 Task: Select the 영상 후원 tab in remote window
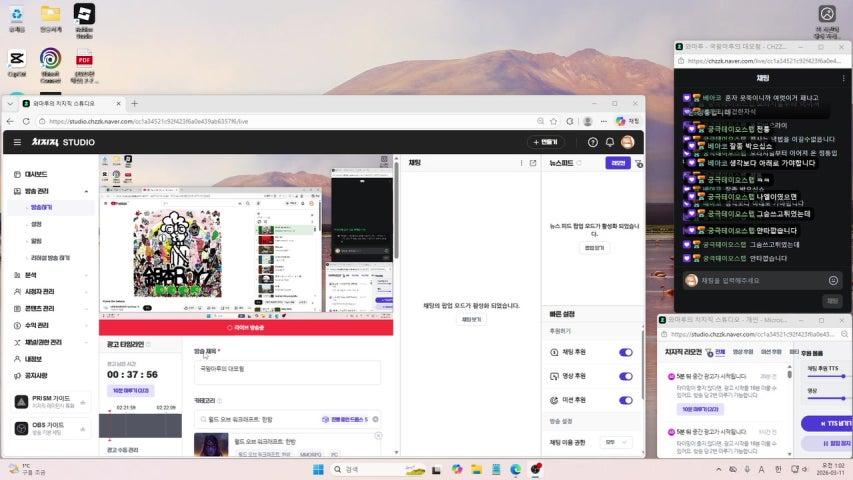tap(743, 352)
